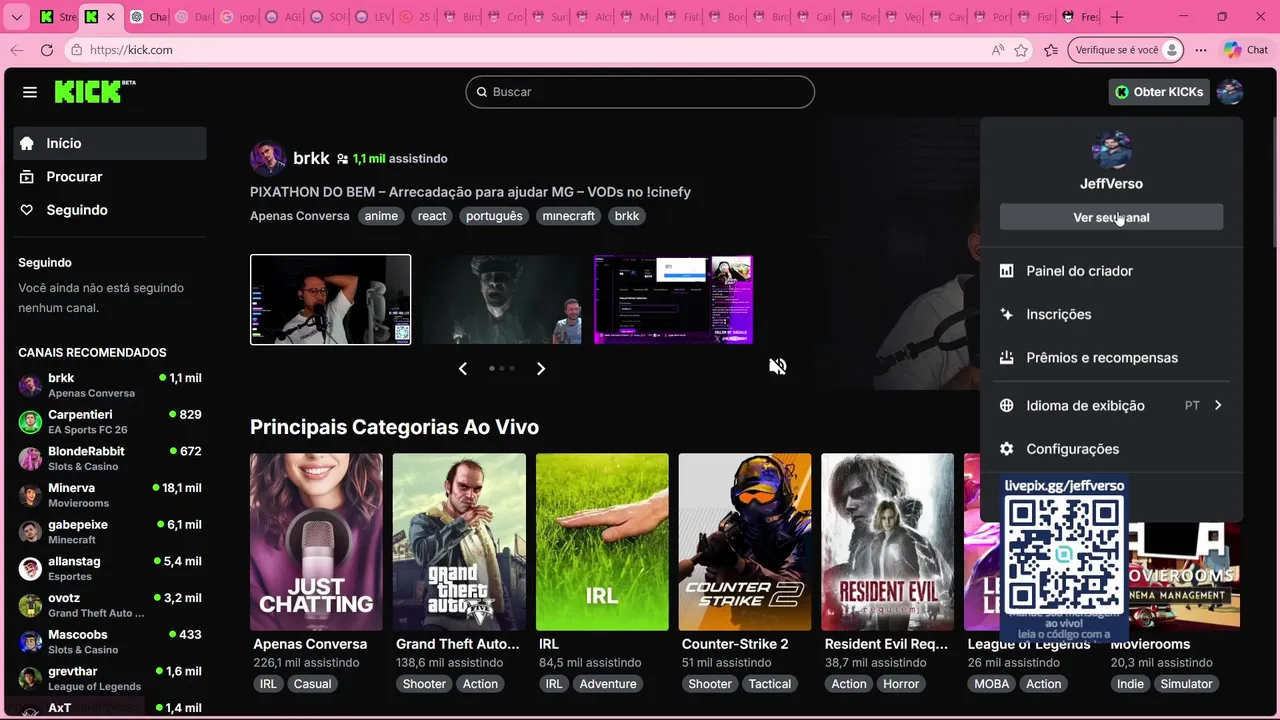Screen dimensions: 1280x720
Task: Go to Início in sidebar
Action: [x=110, y=143]
